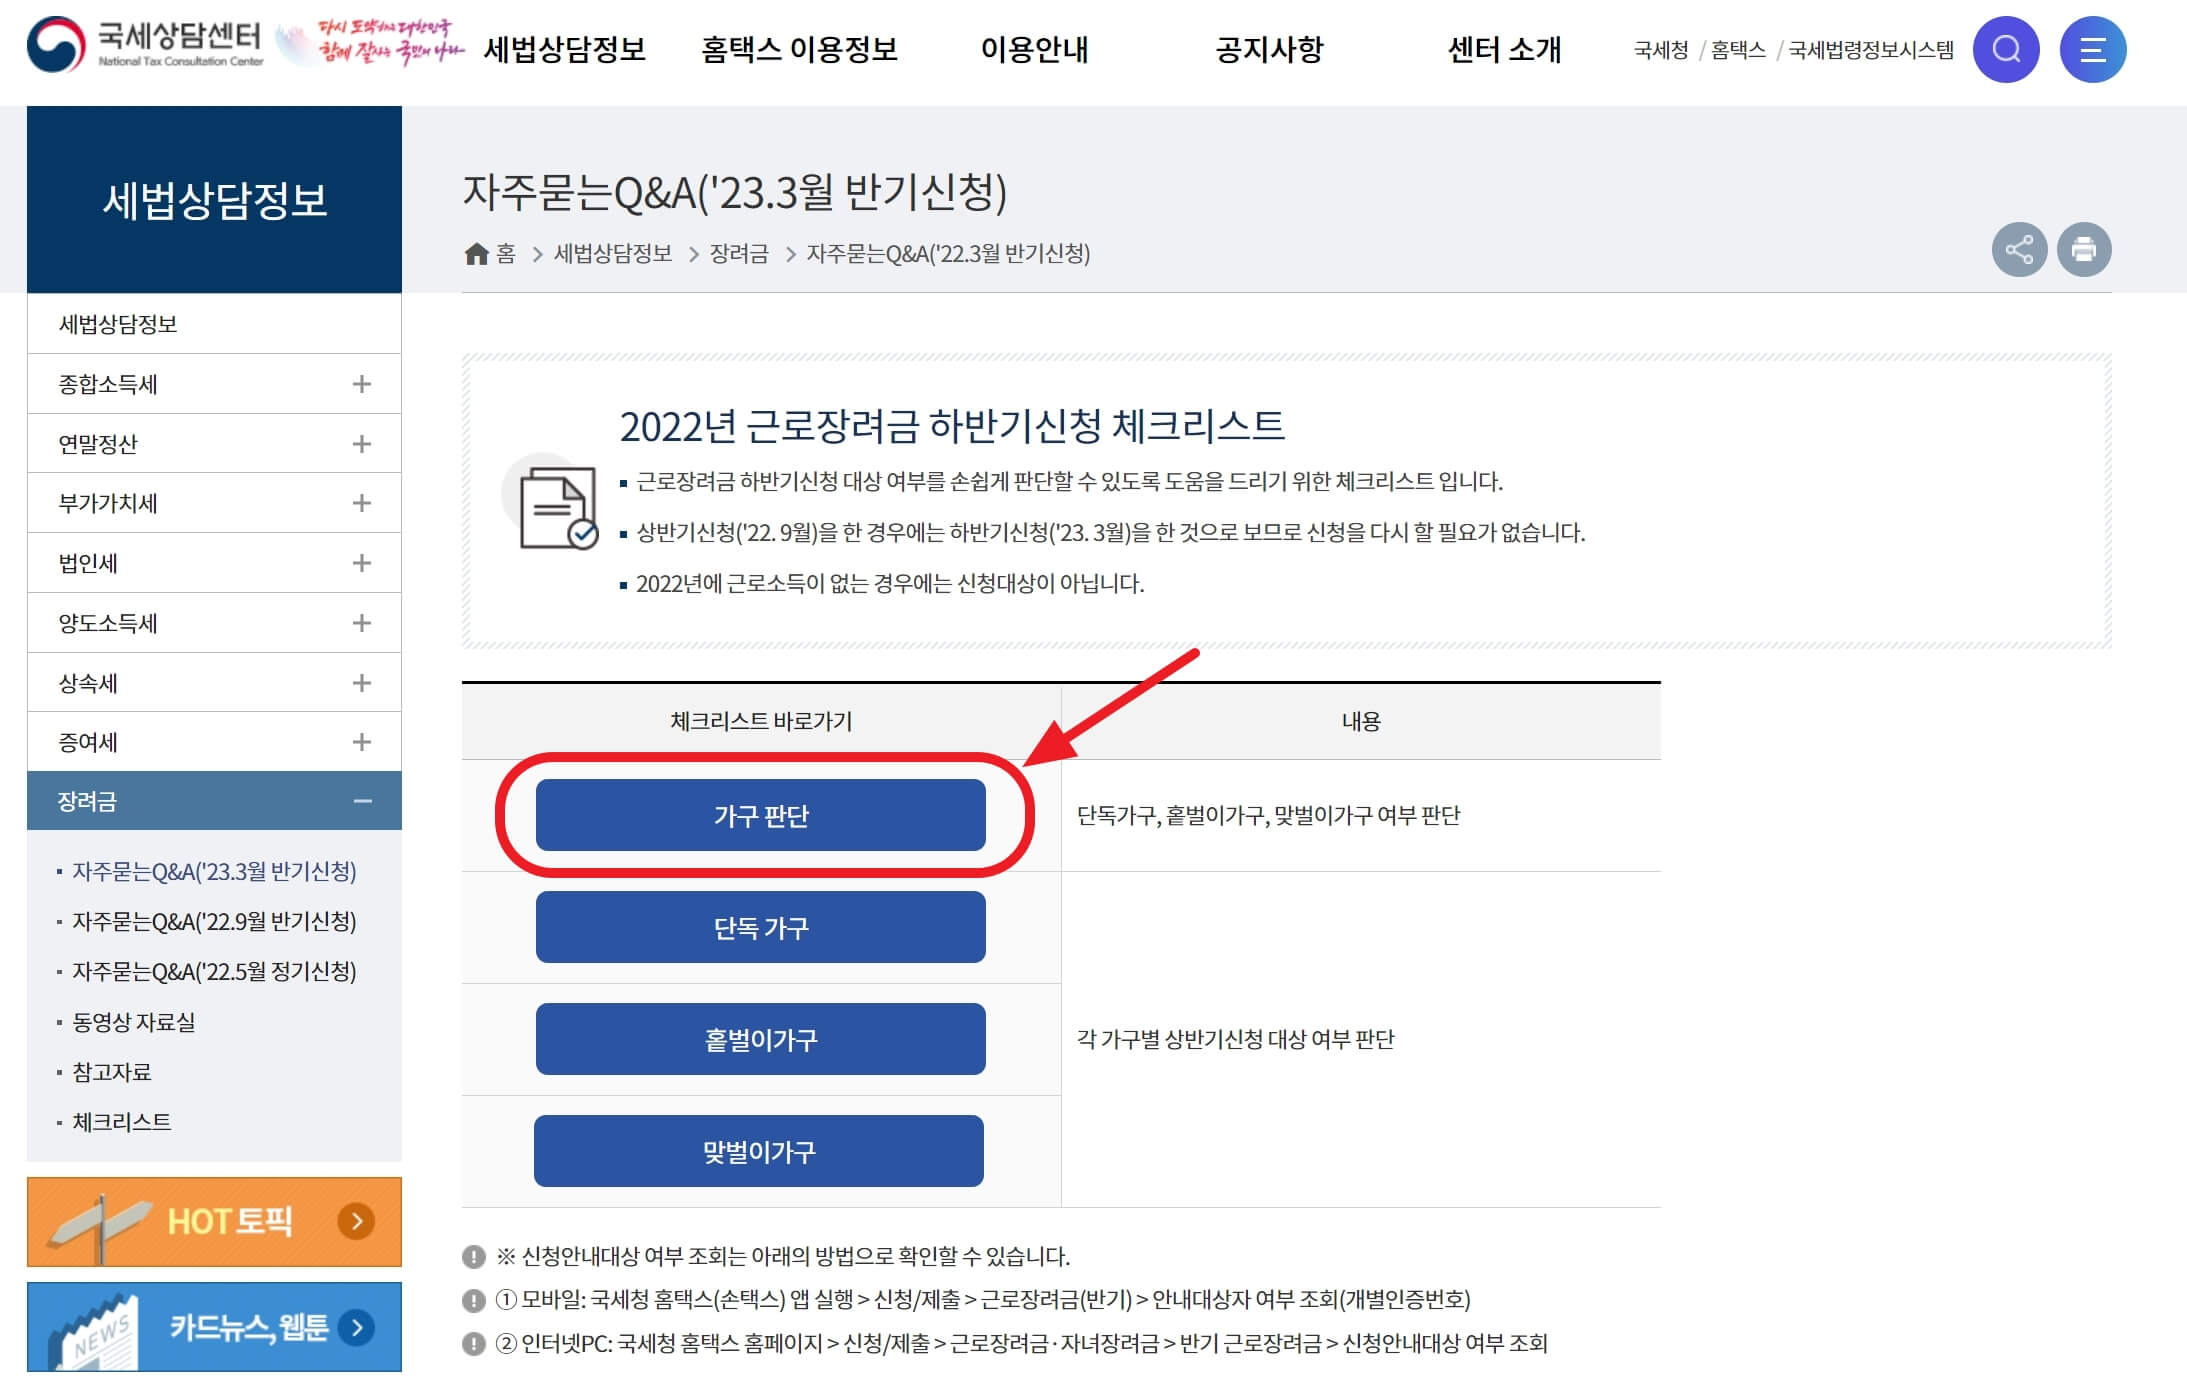Image resolution: width=2187 pixels, height=1387 pixels.
Task: Open HOT 토픽 via its arrow icon
Action: click(x=355, y=1221)
